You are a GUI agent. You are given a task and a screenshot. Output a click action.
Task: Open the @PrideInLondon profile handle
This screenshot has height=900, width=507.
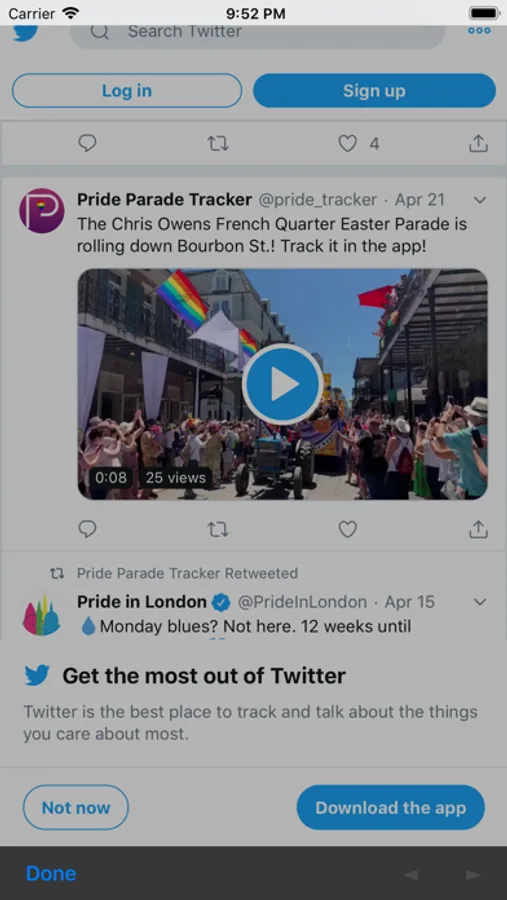click(x=302, y=602)
